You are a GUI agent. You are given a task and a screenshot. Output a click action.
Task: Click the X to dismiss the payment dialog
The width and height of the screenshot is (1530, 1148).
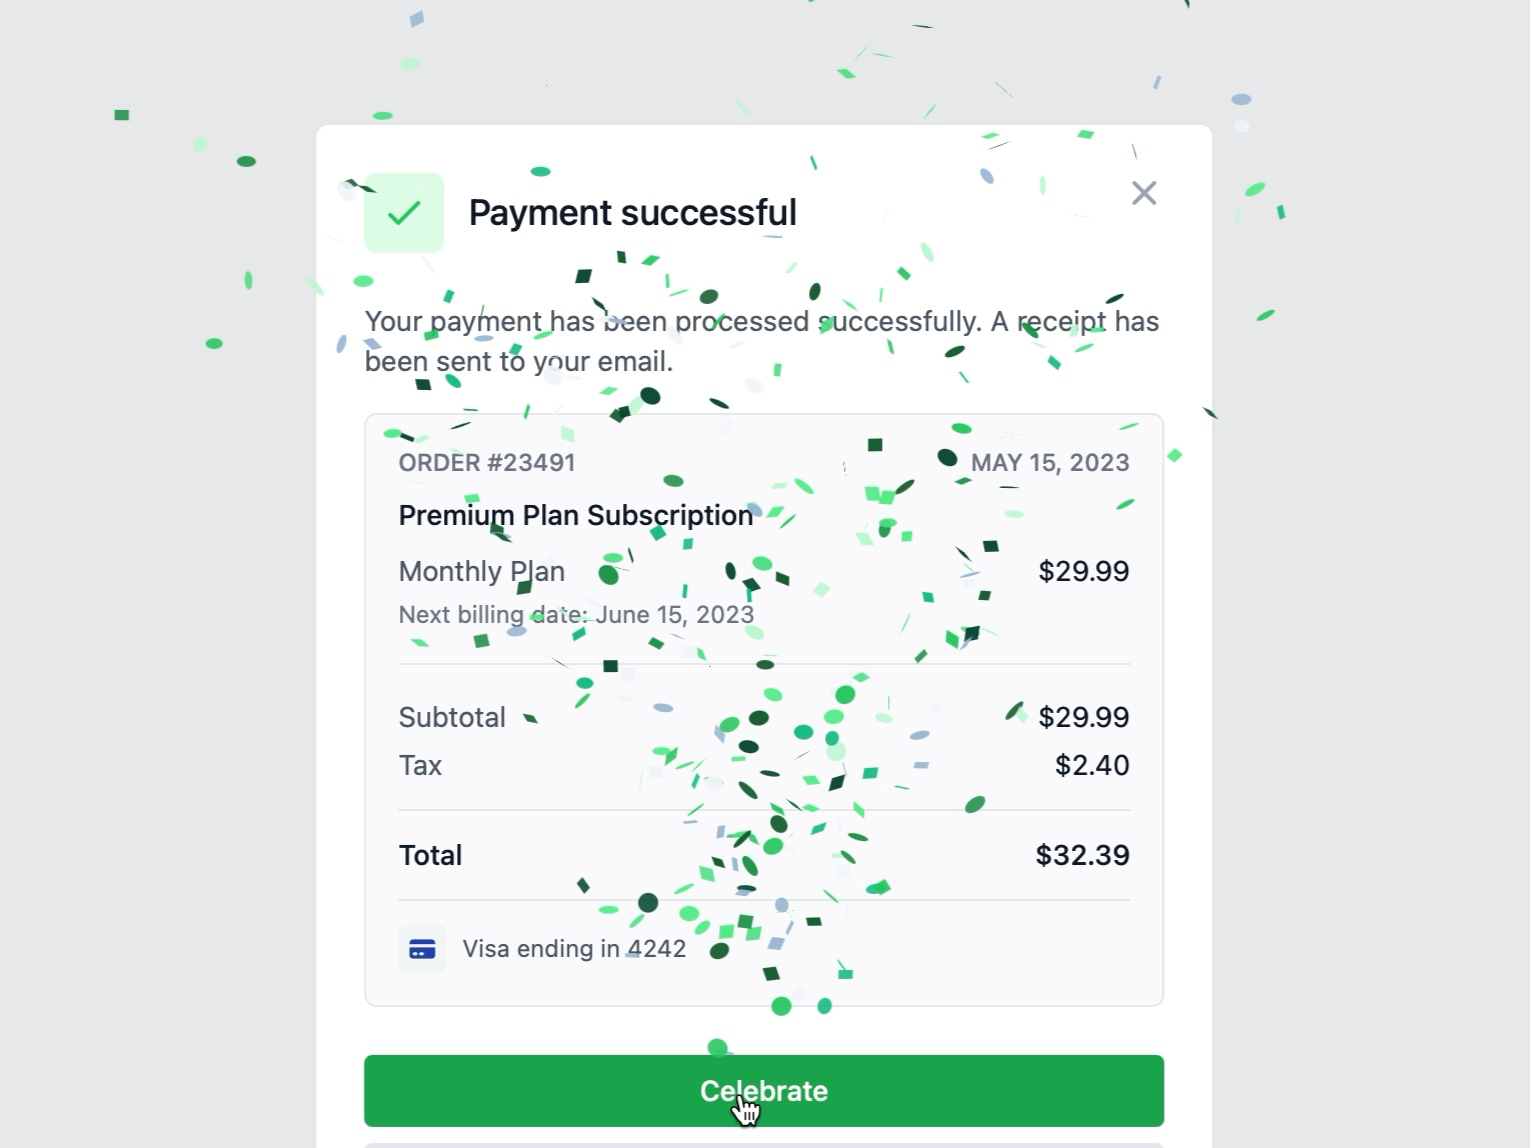click(x=1144, y=193)
